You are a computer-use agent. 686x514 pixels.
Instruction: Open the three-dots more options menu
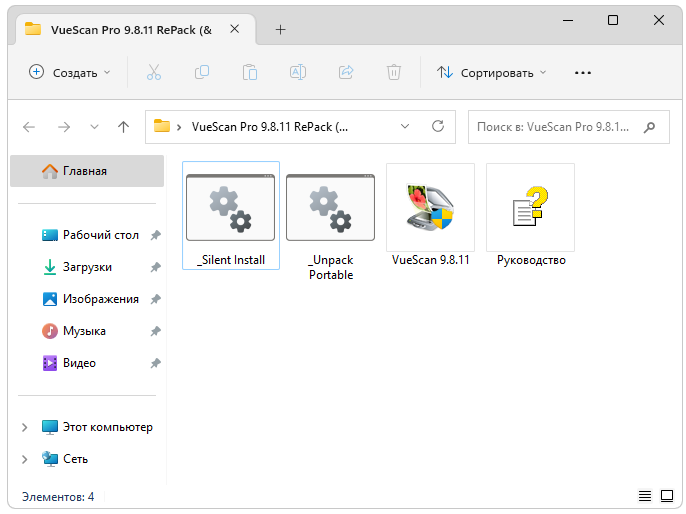[583, 73]
